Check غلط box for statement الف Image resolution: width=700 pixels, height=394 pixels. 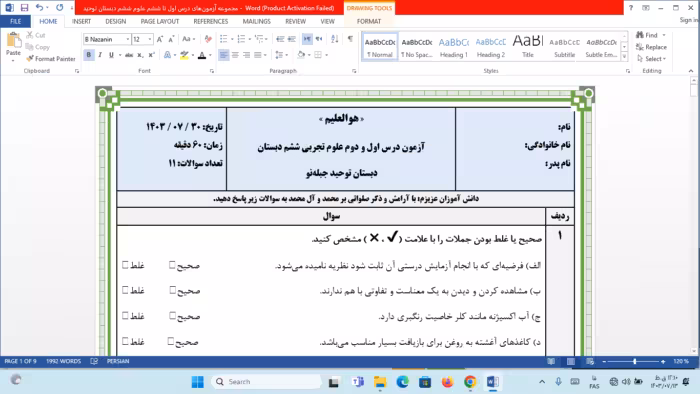pos(125,265)
